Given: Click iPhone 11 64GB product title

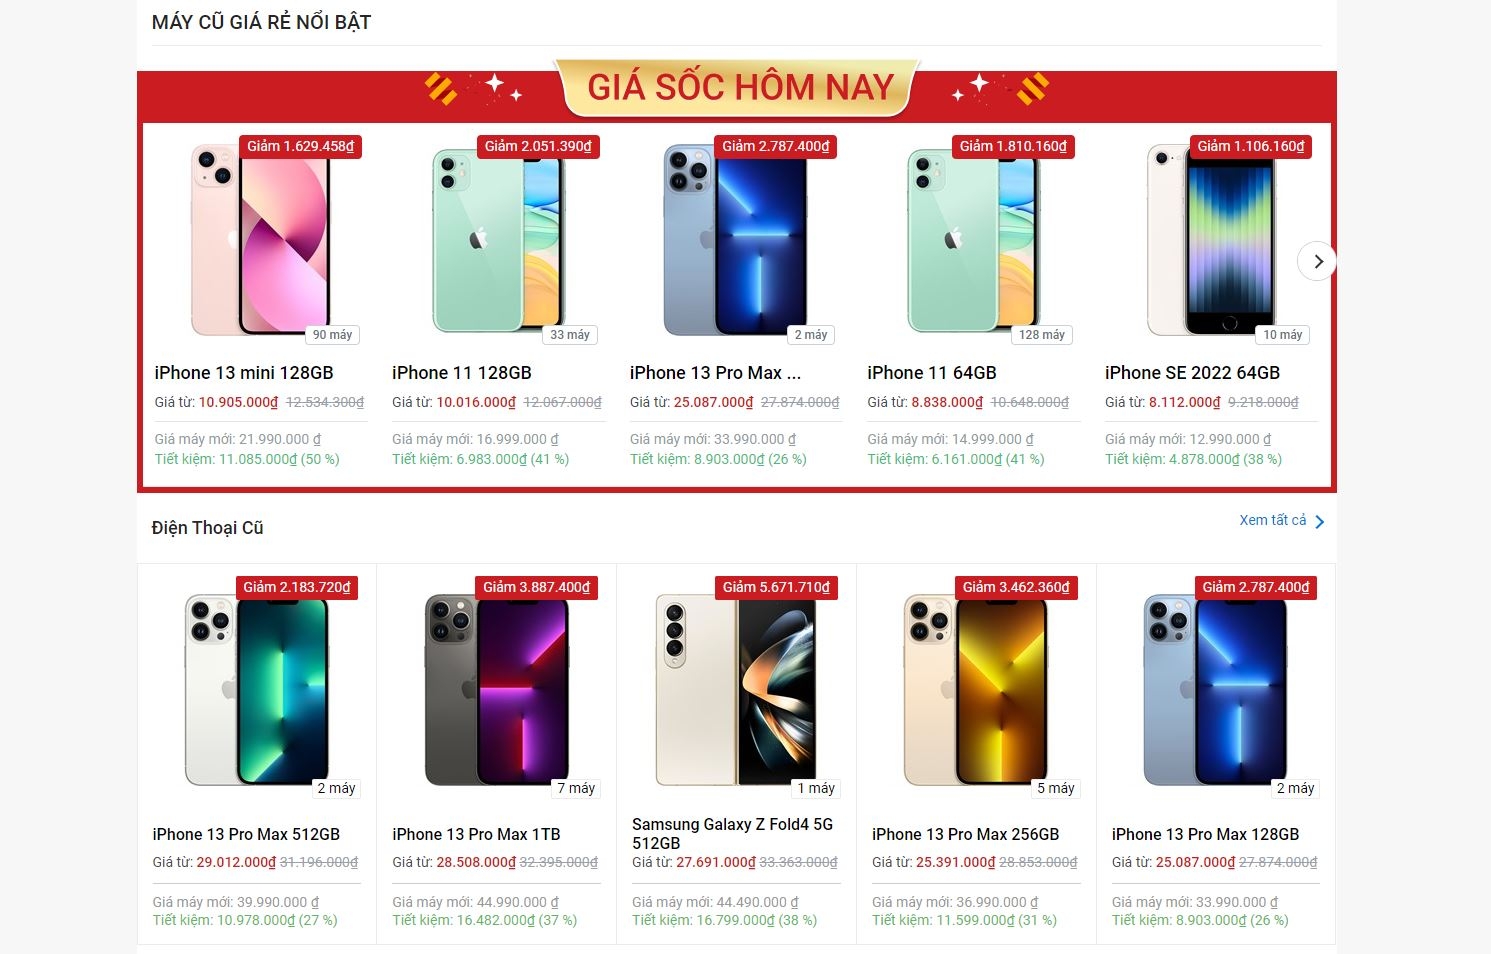Looking at the screenshot, I should (x=932, y=373).
